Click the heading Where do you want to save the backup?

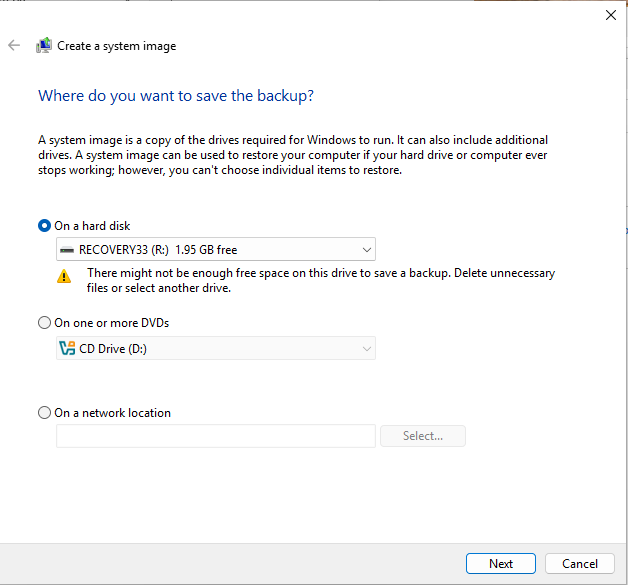coord(176,96)
